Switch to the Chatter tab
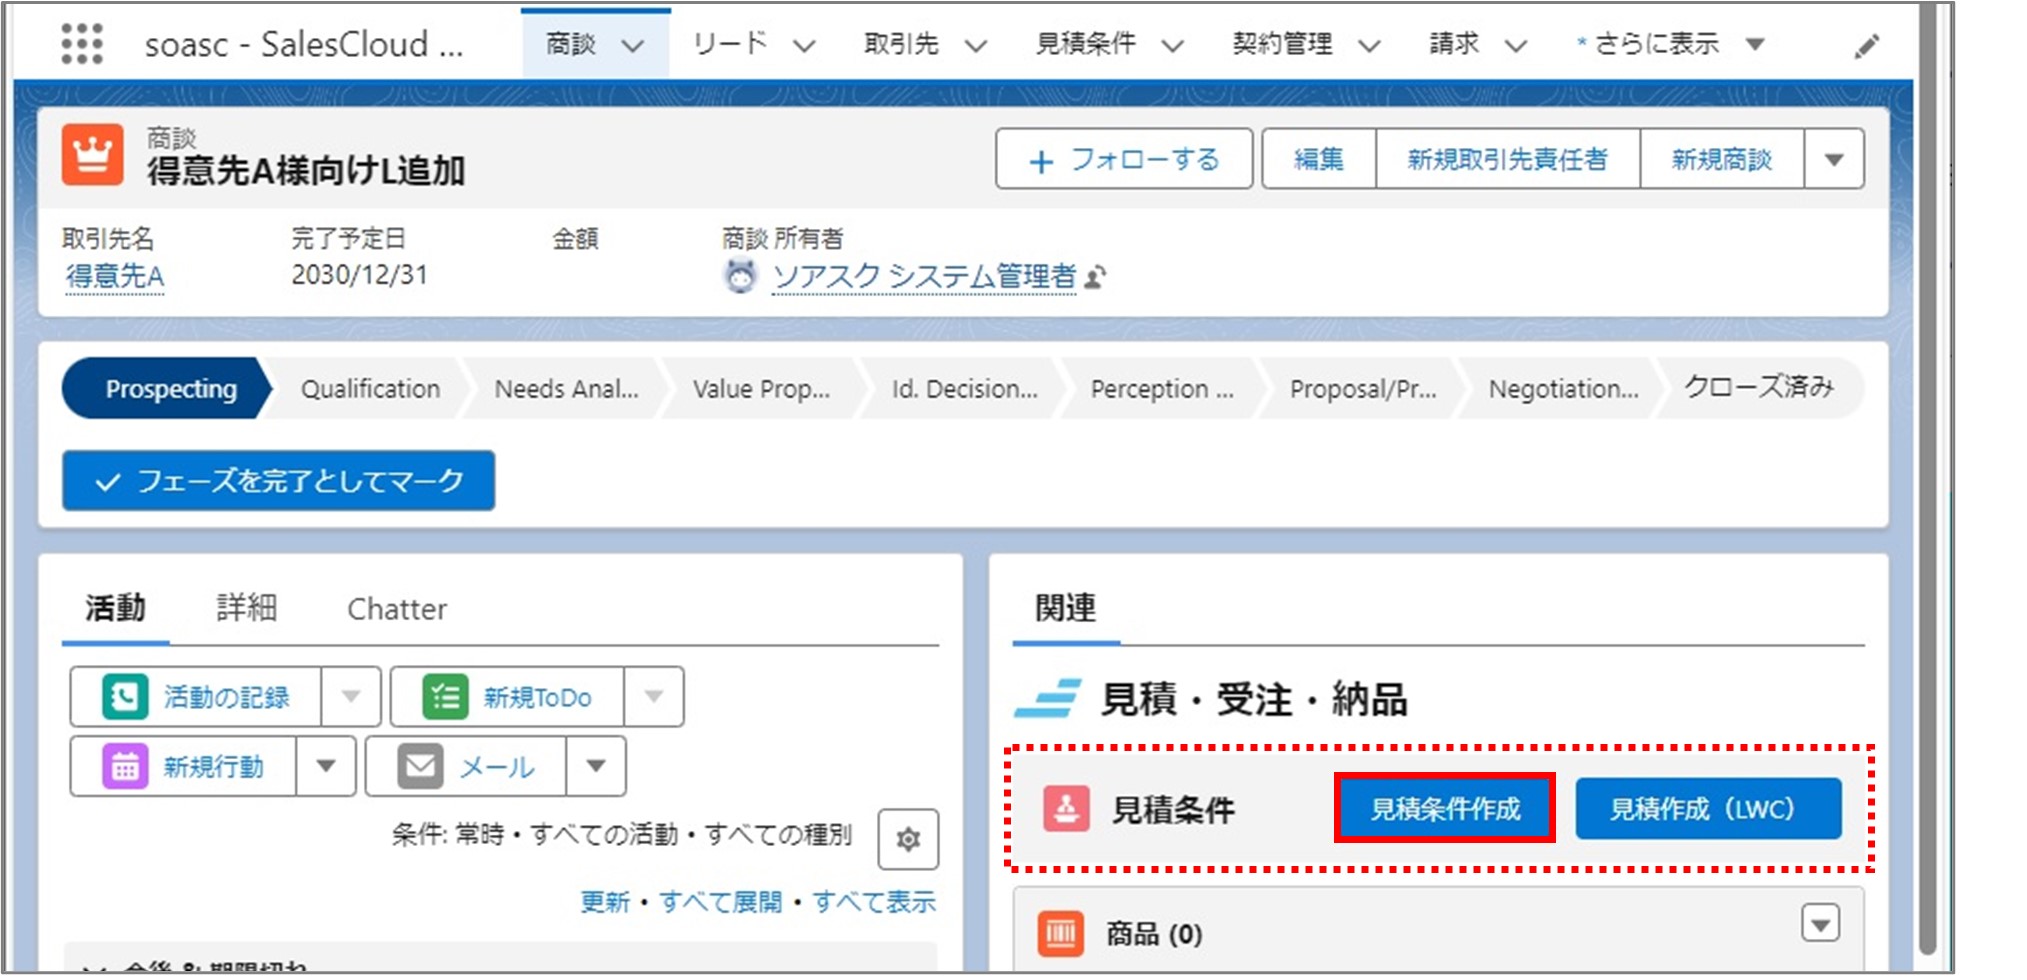 coord(397,608)
